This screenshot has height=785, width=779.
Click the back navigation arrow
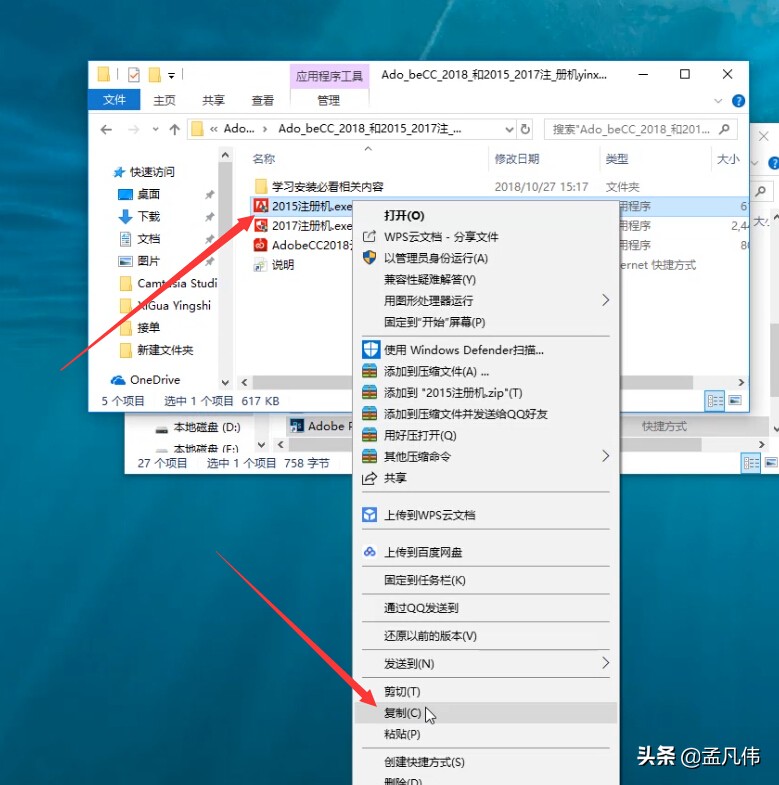(106, 130)
